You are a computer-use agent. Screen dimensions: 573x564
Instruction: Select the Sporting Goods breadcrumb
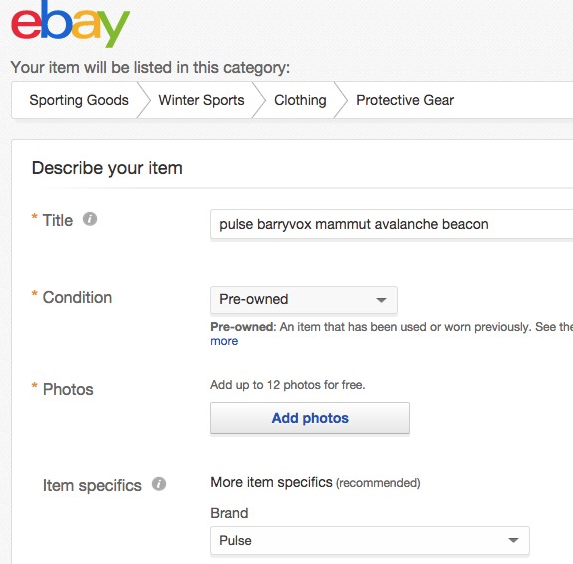click(x=79, y=100)
